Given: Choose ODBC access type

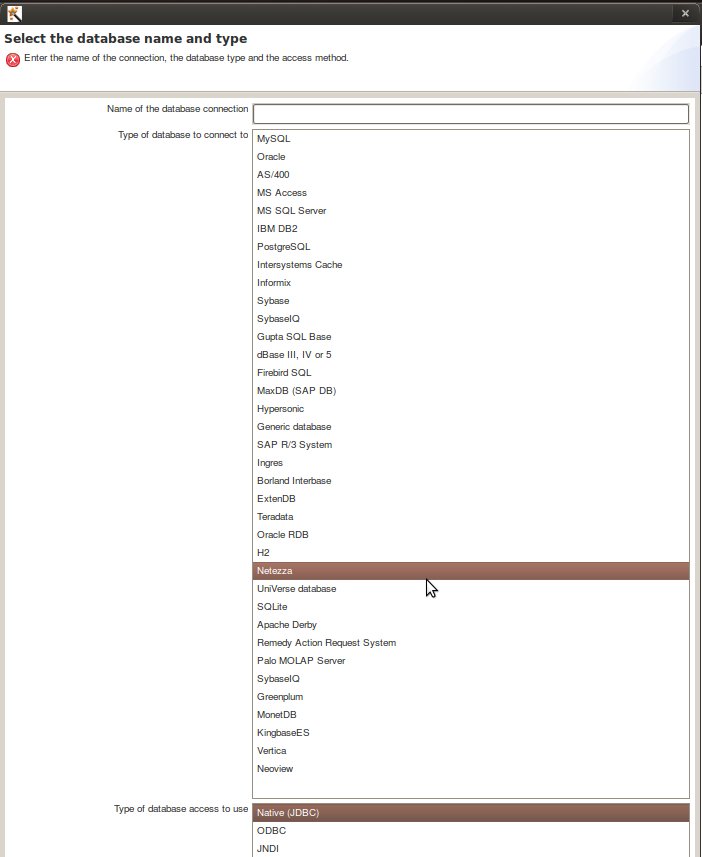Looking at the screenshot, I should click(x=471, y=831).
